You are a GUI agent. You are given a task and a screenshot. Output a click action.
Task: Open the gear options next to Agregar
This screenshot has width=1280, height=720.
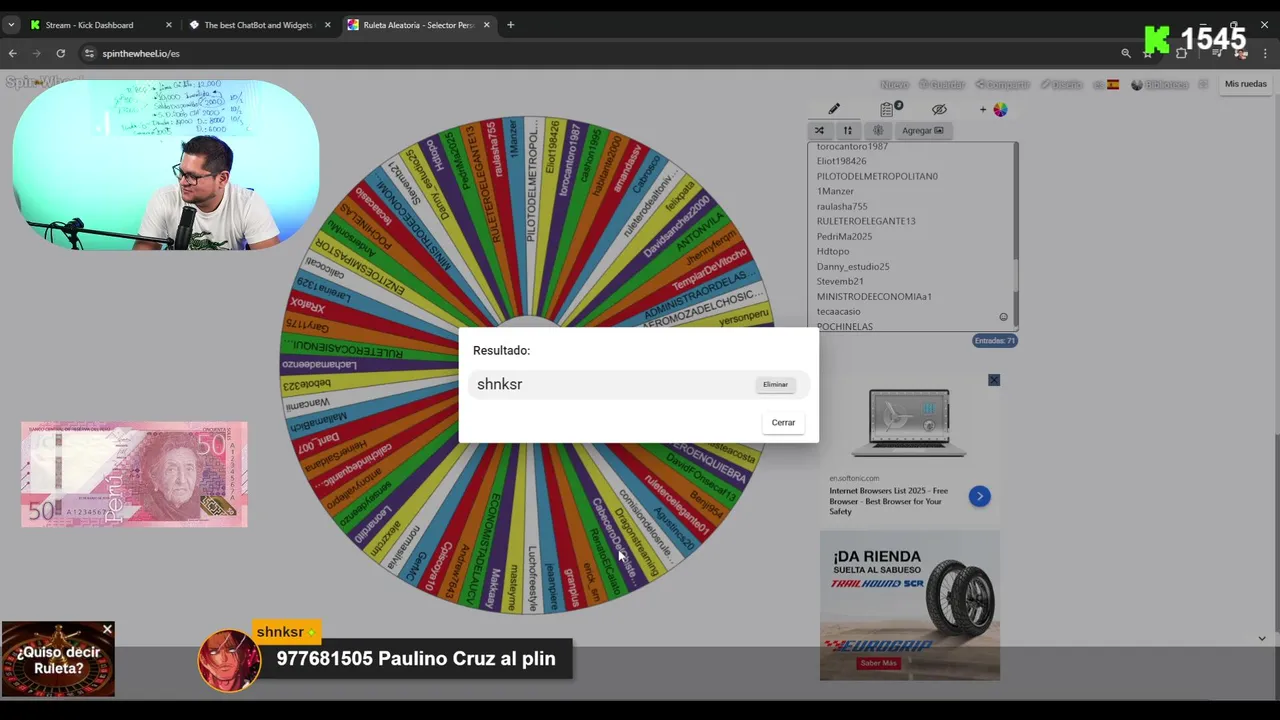click(878, 130)
